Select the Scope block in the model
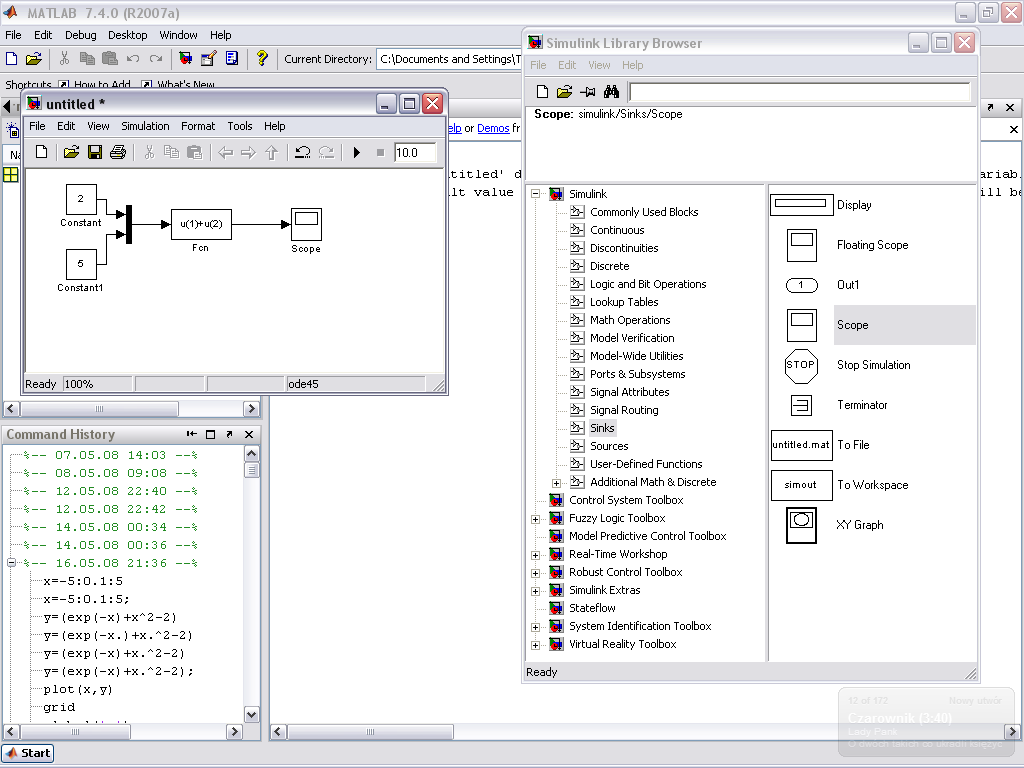 306,225
